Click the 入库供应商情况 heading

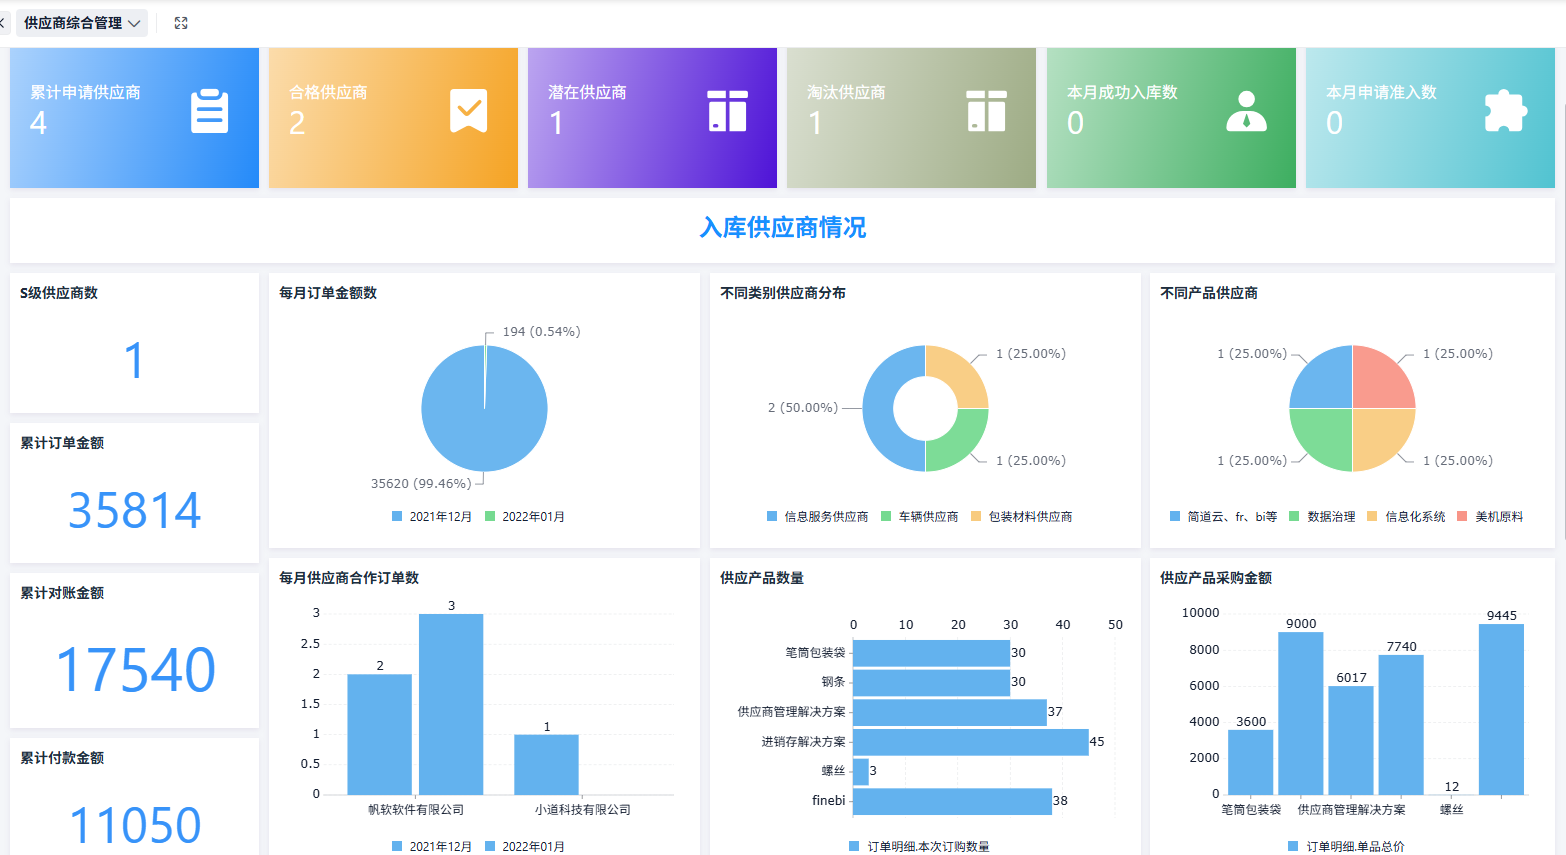click(783, 228)
